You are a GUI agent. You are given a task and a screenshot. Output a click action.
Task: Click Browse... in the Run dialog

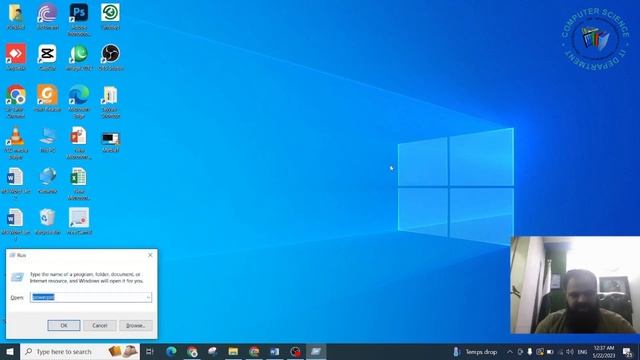point(136,325)
